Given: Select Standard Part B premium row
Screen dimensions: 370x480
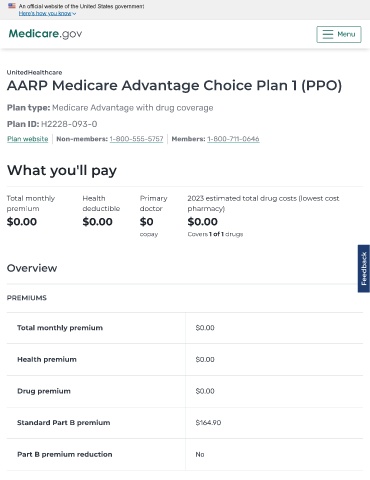Looking at the screenshot, I should tap(185, 423).
